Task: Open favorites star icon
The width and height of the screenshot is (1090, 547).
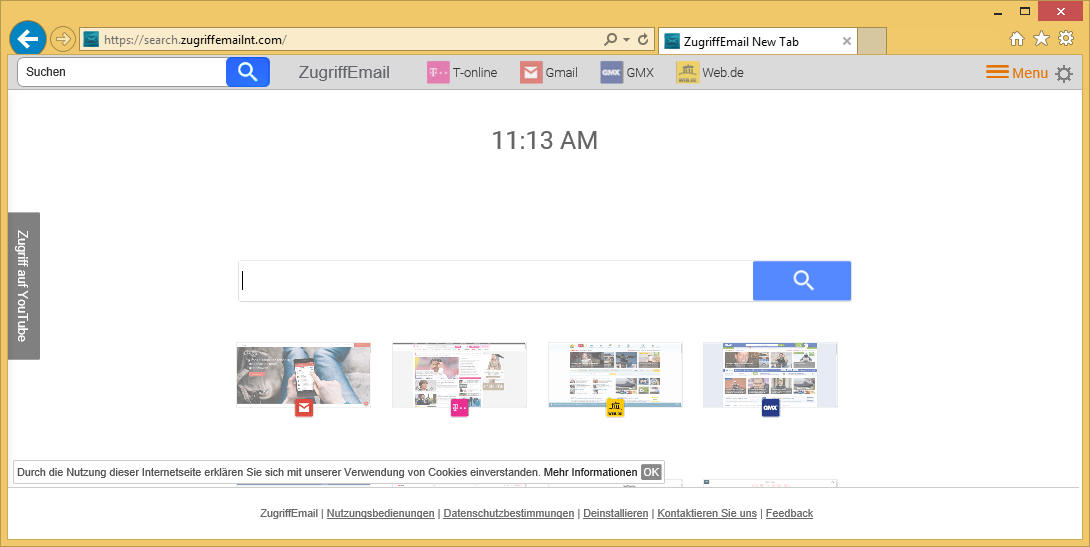Action: (x=1041, y=39)
